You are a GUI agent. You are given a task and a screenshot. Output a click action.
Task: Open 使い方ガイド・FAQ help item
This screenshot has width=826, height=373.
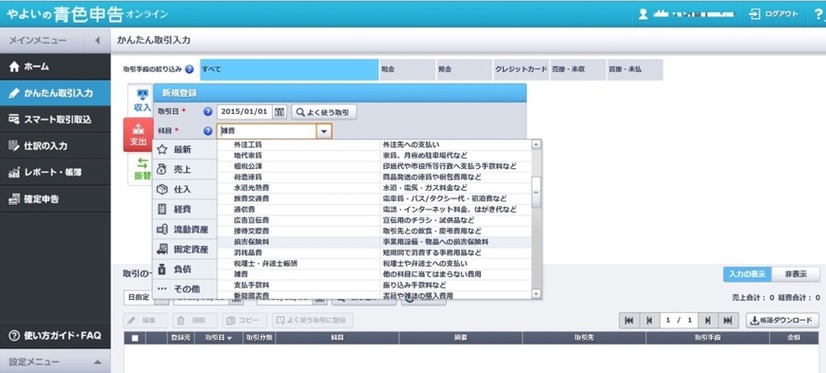(55, 336)
